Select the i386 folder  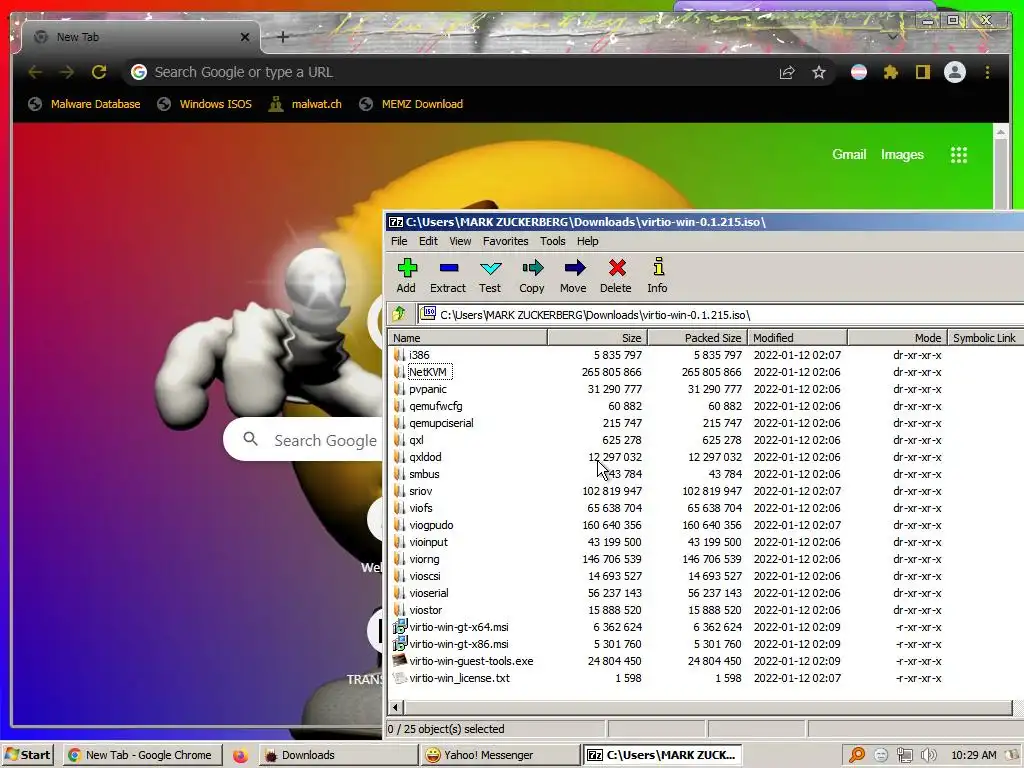[x=419, y=355]
